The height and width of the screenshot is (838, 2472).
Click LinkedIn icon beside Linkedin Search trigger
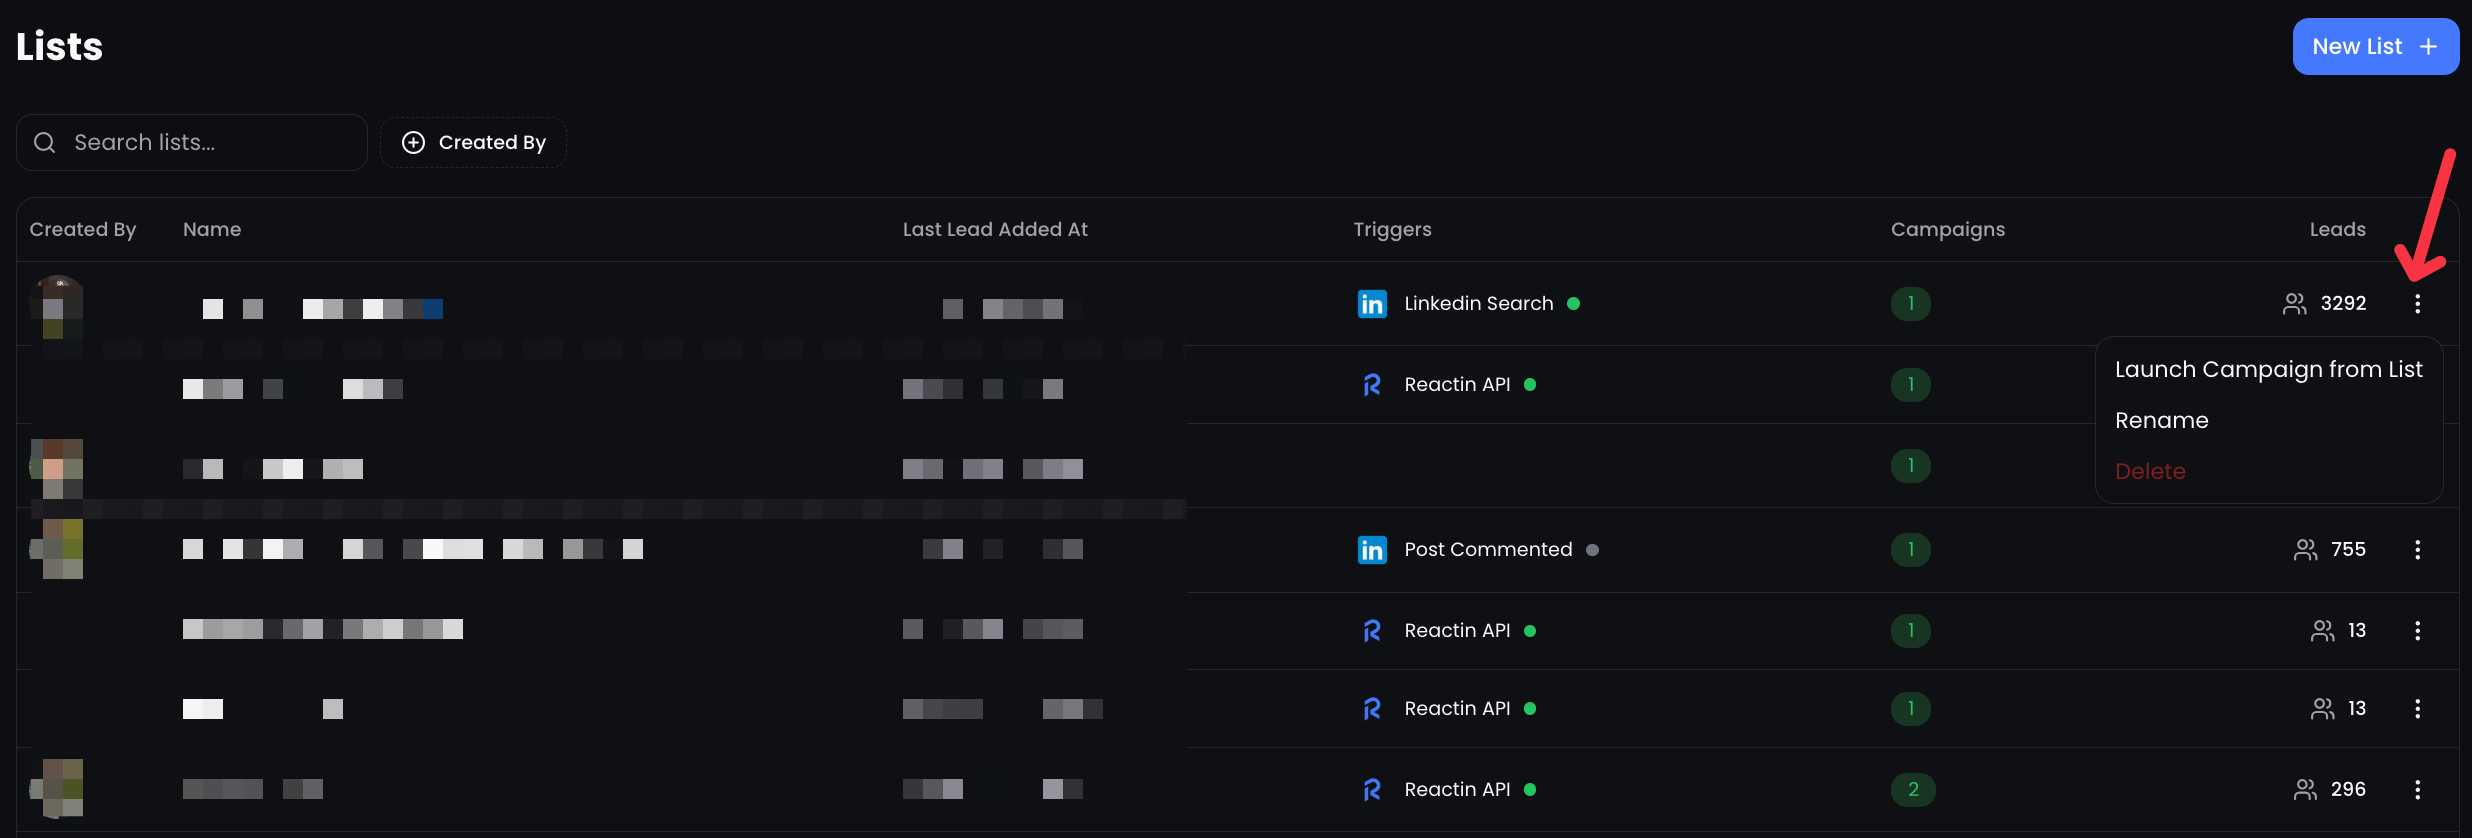(x=1372, y=304)
